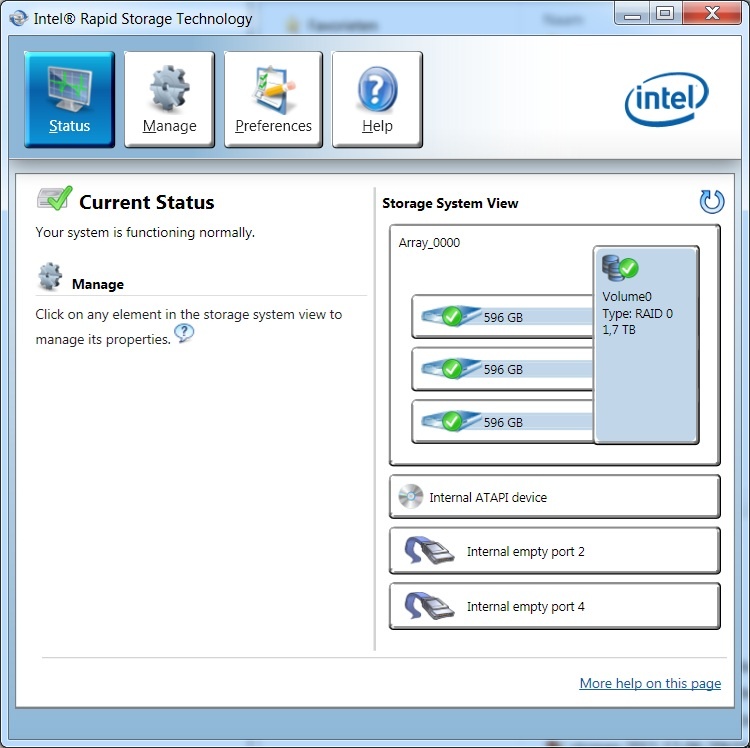The image size is (750, 748).
Task: Click the green check icon on second disk
Action: pos(452,369)
